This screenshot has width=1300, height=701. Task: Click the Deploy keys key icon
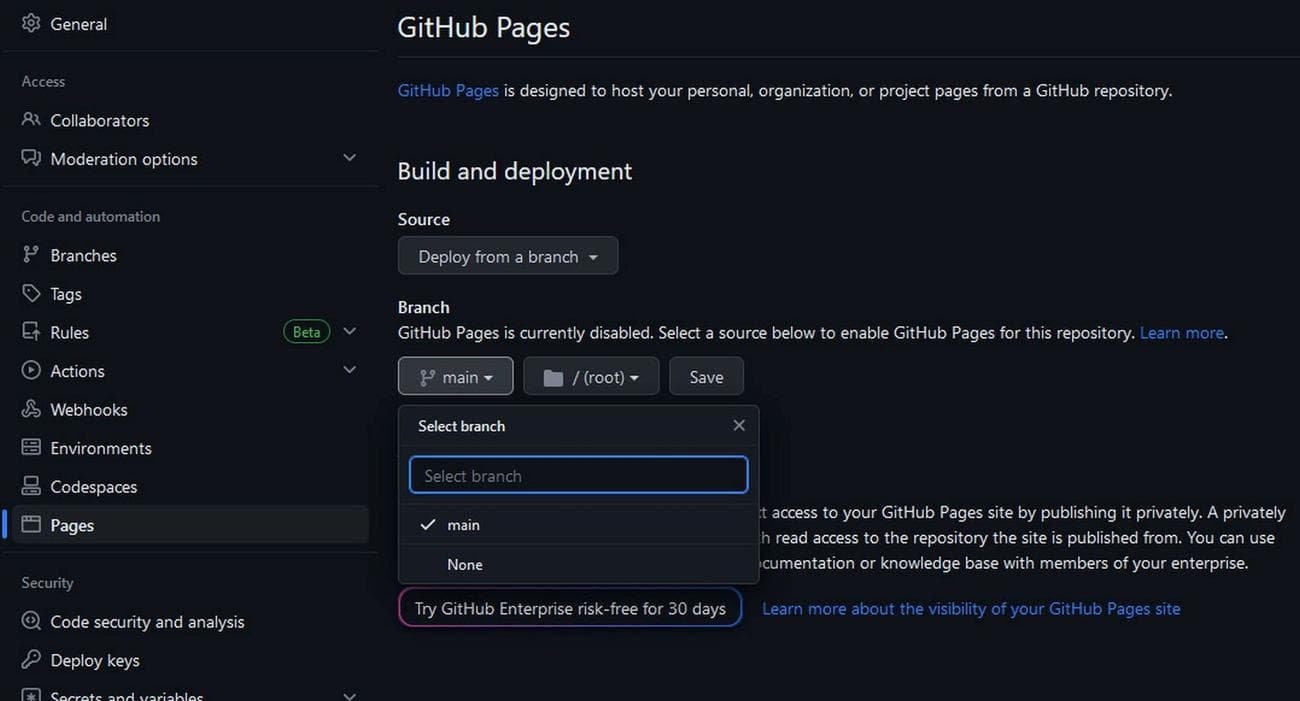[31, 660]
